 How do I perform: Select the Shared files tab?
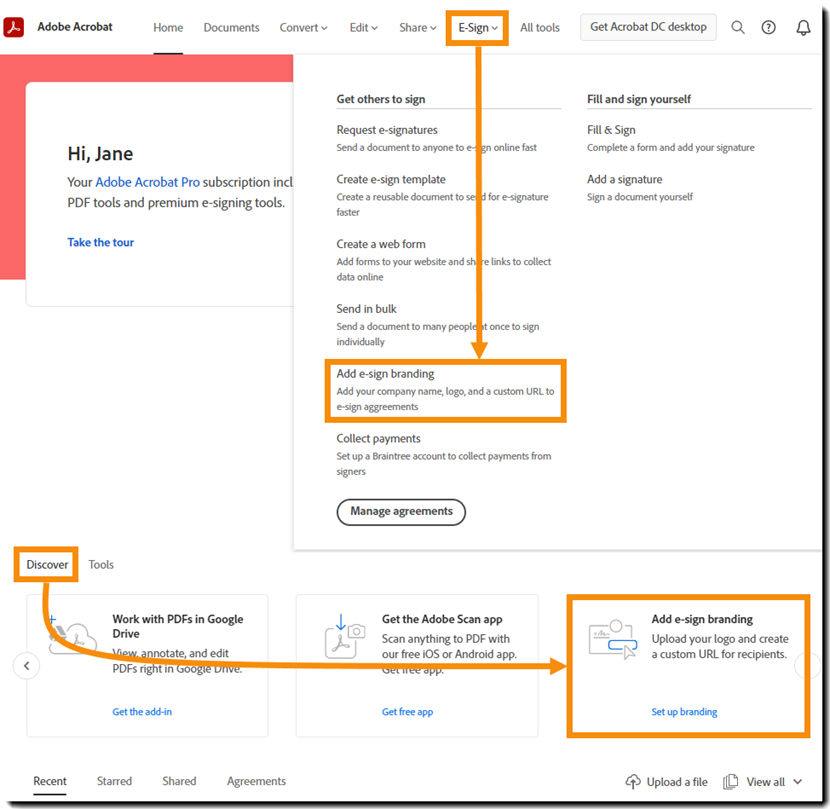coord(179,781)
